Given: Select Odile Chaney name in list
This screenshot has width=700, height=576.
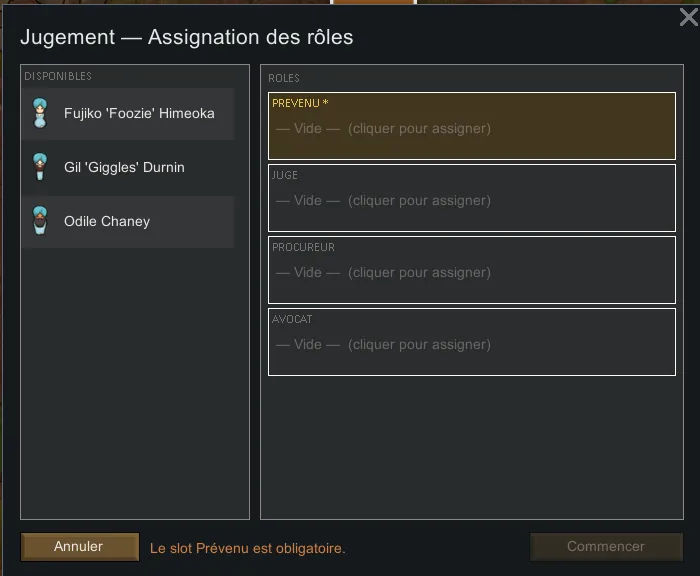Looking at the screenshot, I should click(x=107, y=221).
